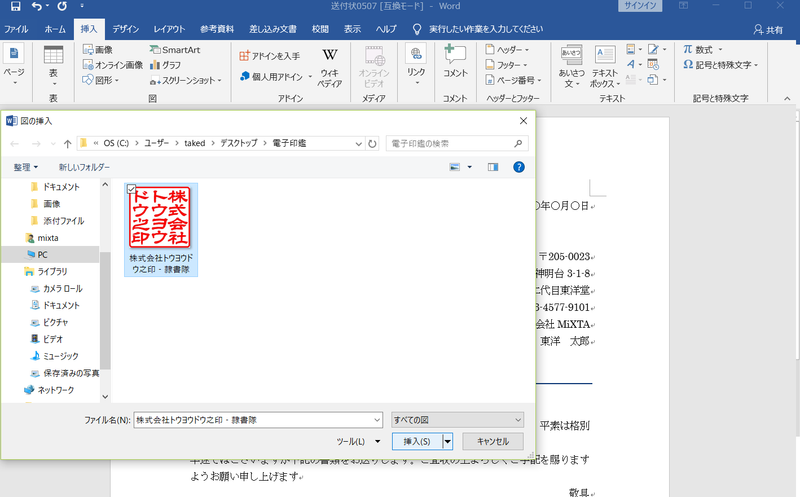The height and width of the screenshot is (497, 800).
Task: Switch to 校閲 tab
Action: click(x=320, y=29)
